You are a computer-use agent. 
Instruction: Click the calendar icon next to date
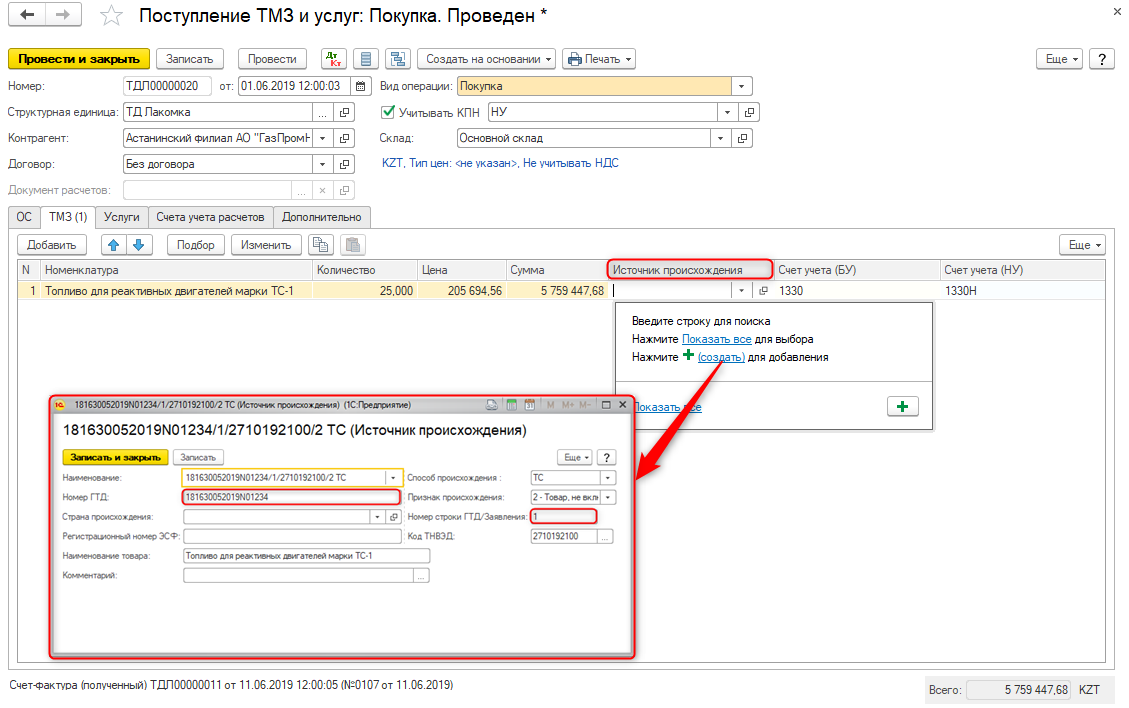[x=361, y=86]
